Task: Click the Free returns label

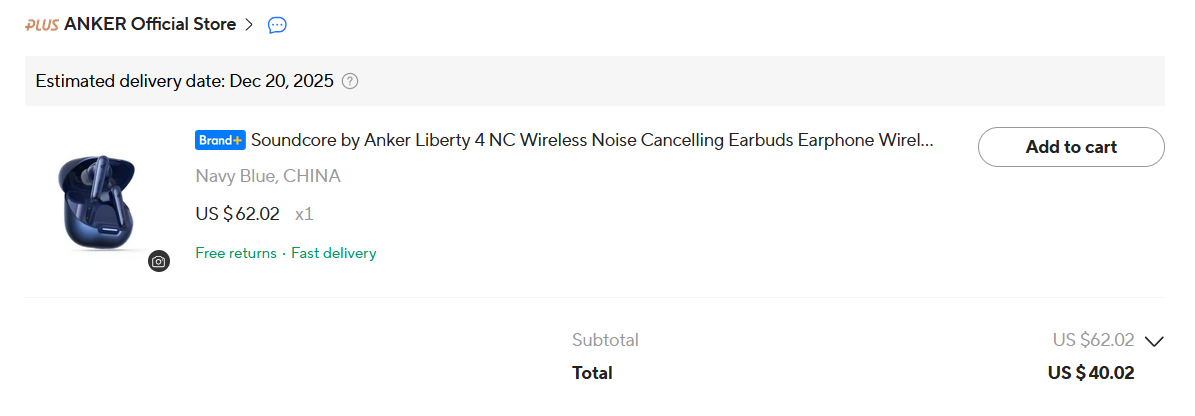Action: [235, 253]
